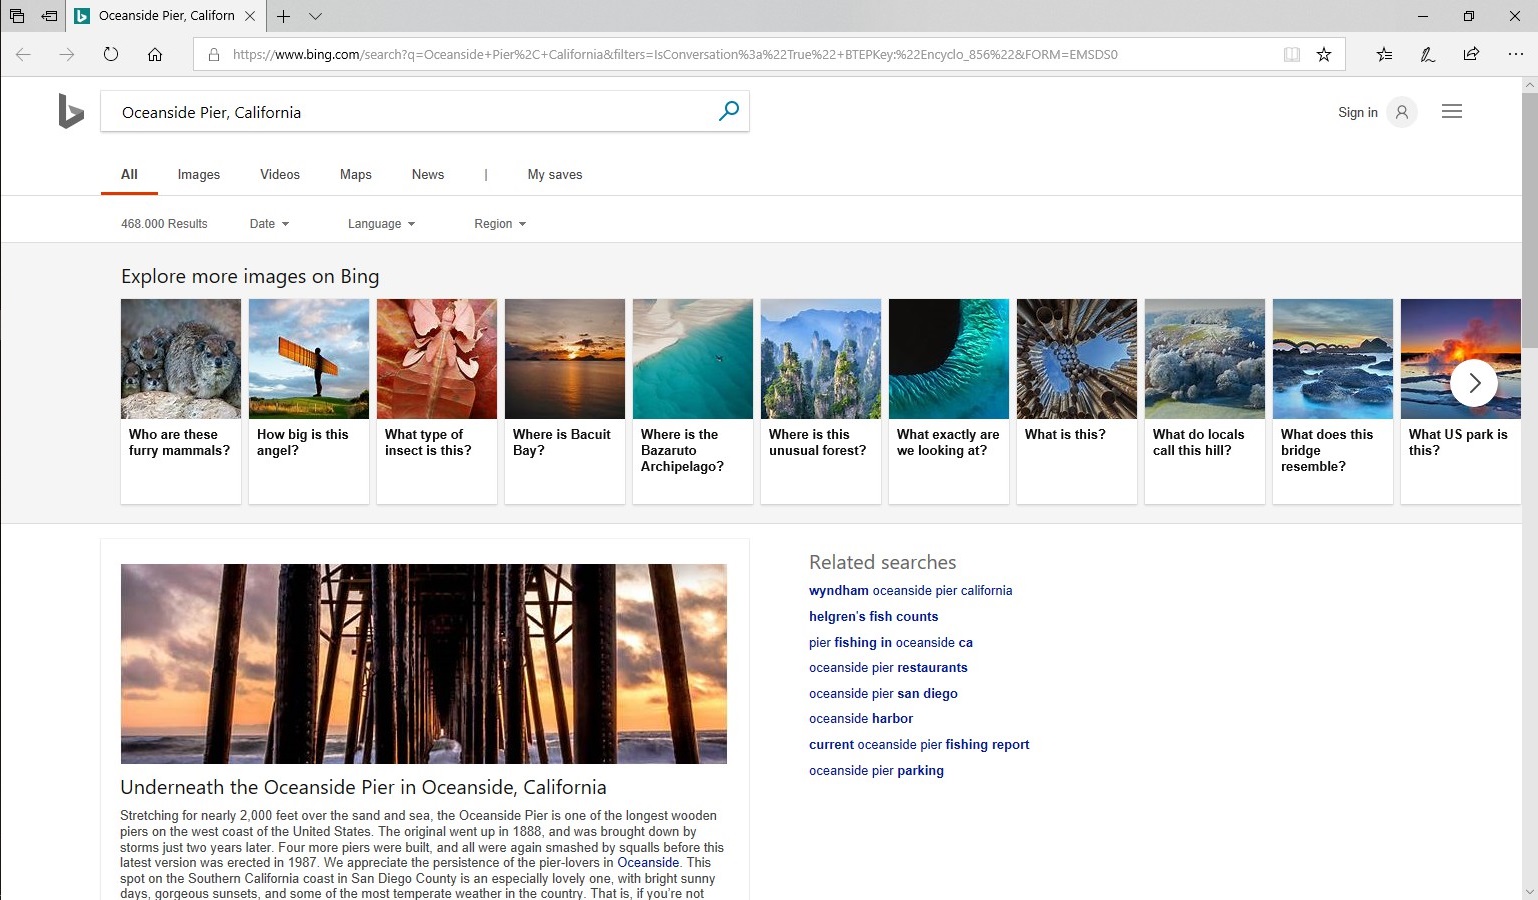The height and width of the screenshot is (900, 1538).
Task: Go back with the browser back arrow
Action: [x=23, y=54]
